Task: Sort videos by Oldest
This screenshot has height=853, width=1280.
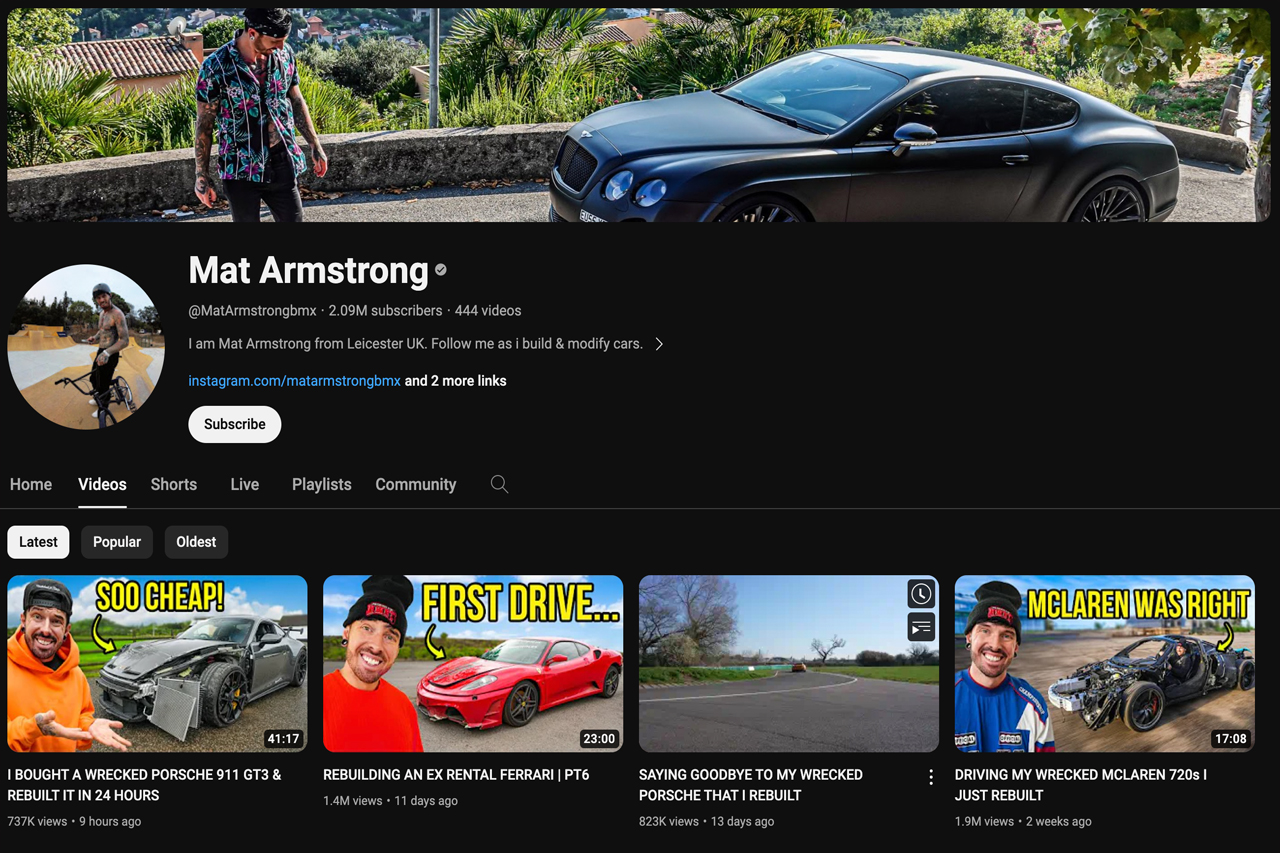Action: (196, 542)
